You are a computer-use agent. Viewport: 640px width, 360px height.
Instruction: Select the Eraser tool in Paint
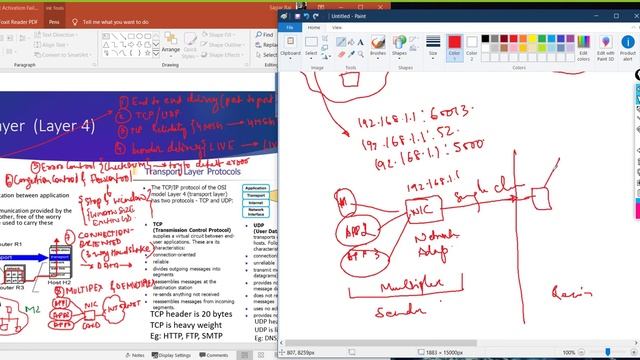click(x=341, y=54)
